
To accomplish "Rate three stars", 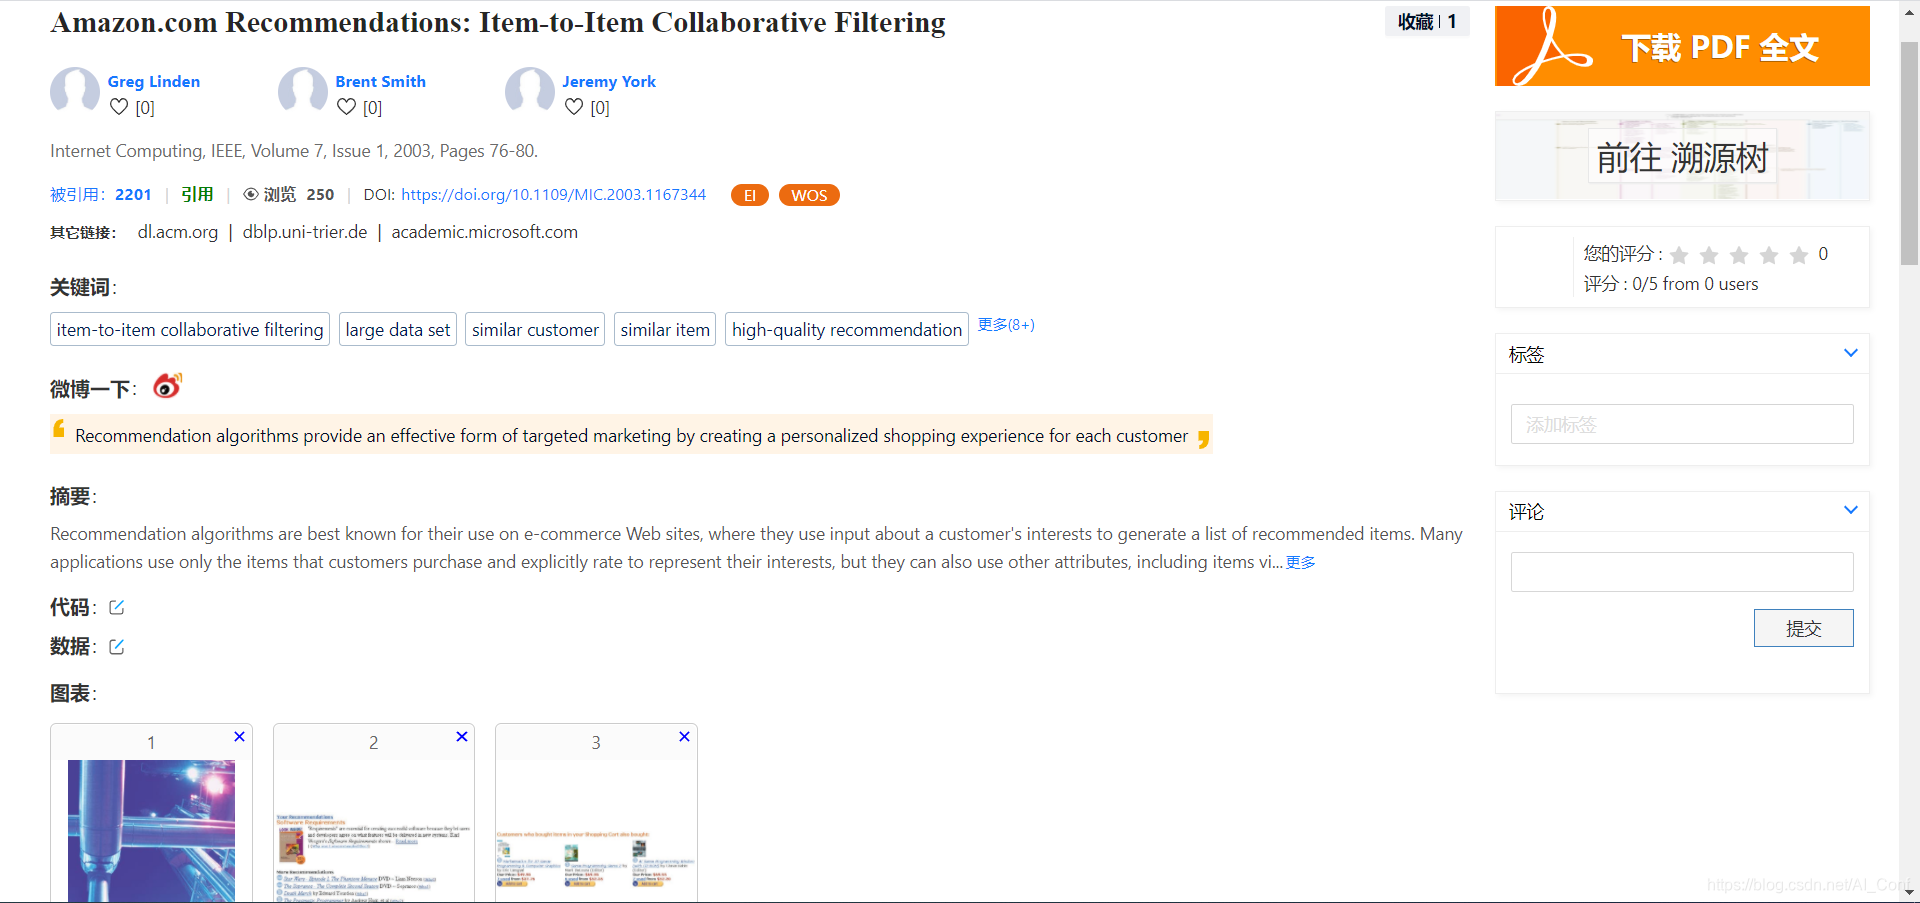I will tap(1739, 255).
